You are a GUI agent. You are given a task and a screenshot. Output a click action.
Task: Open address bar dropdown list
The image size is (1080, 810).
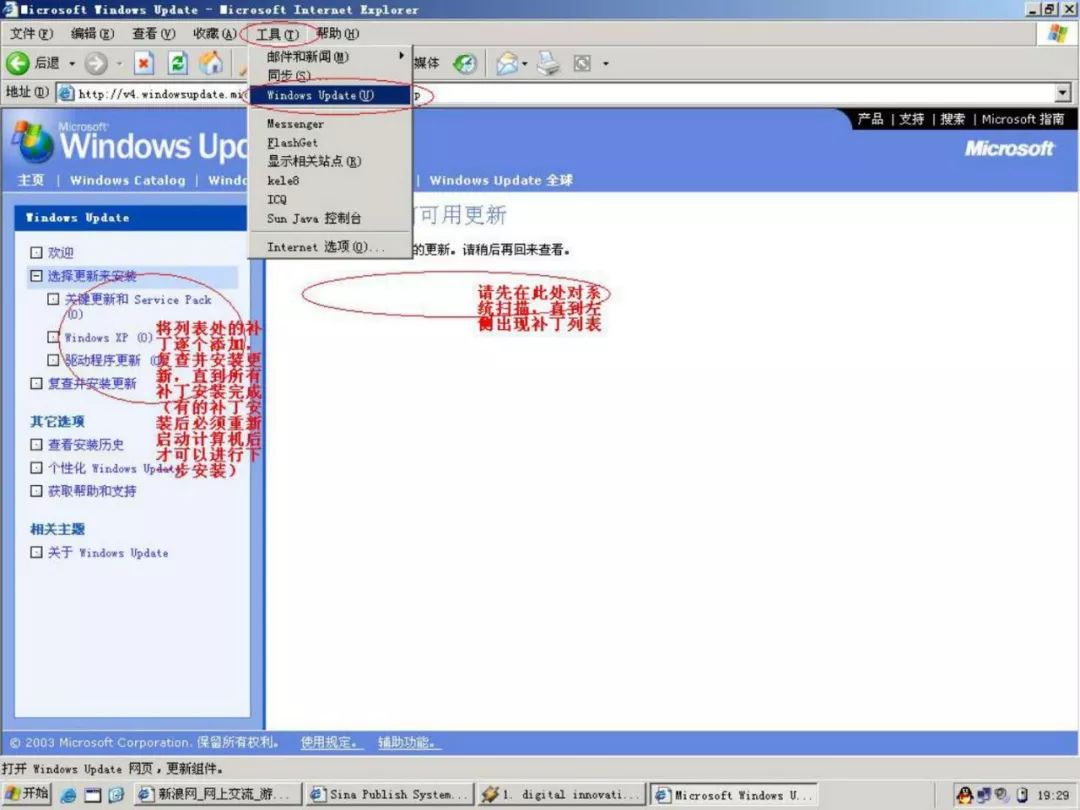click(1063, 92)
